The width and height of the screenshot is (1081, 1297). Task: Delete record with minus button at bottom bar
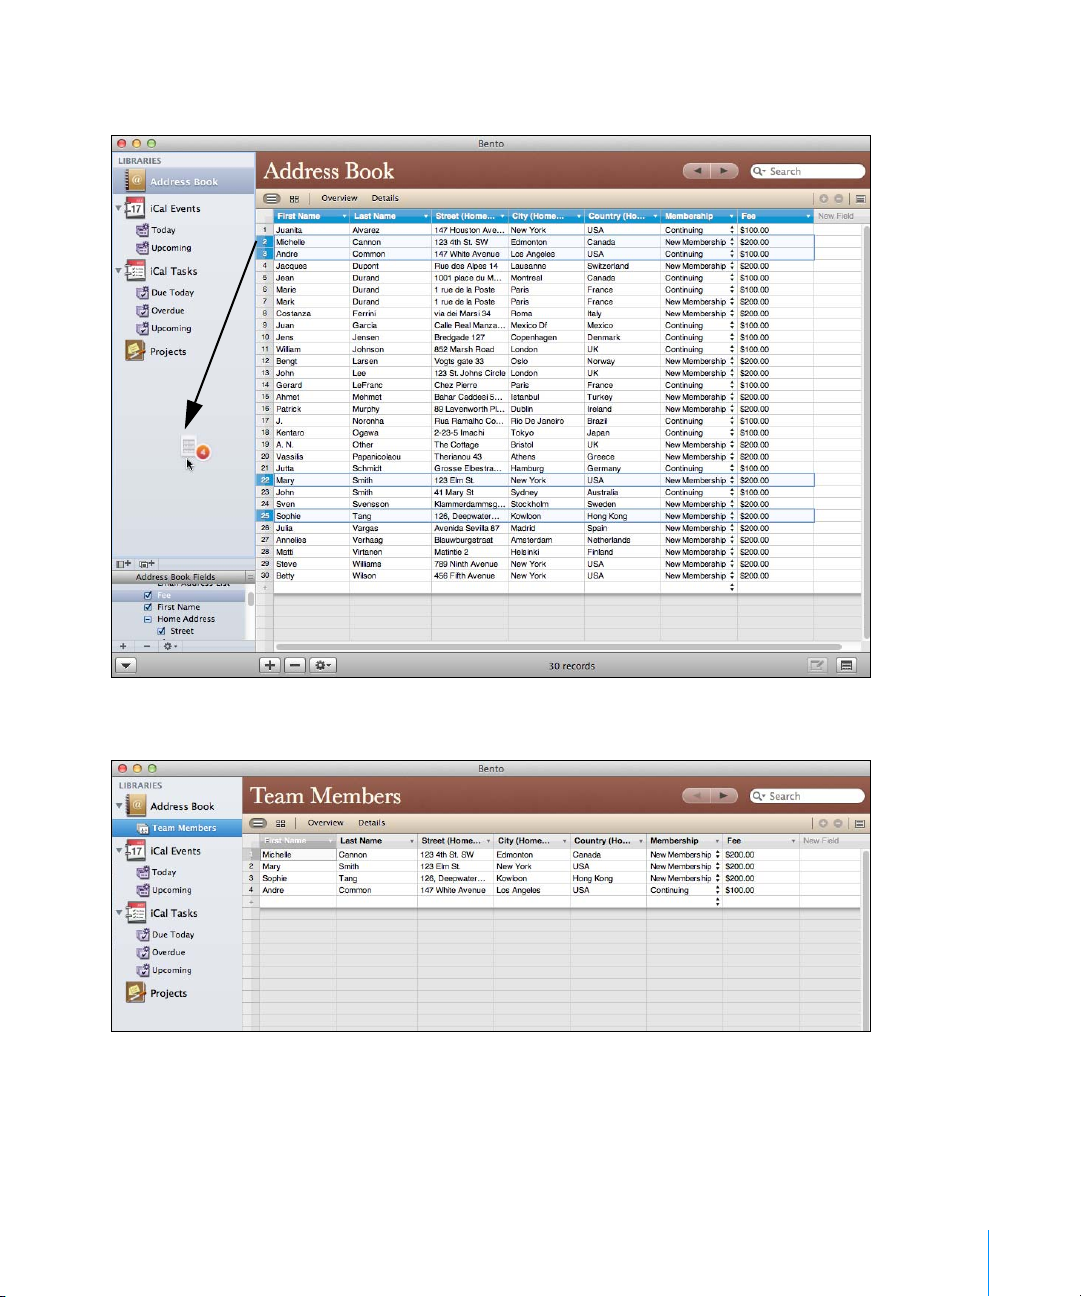point(294,665)
